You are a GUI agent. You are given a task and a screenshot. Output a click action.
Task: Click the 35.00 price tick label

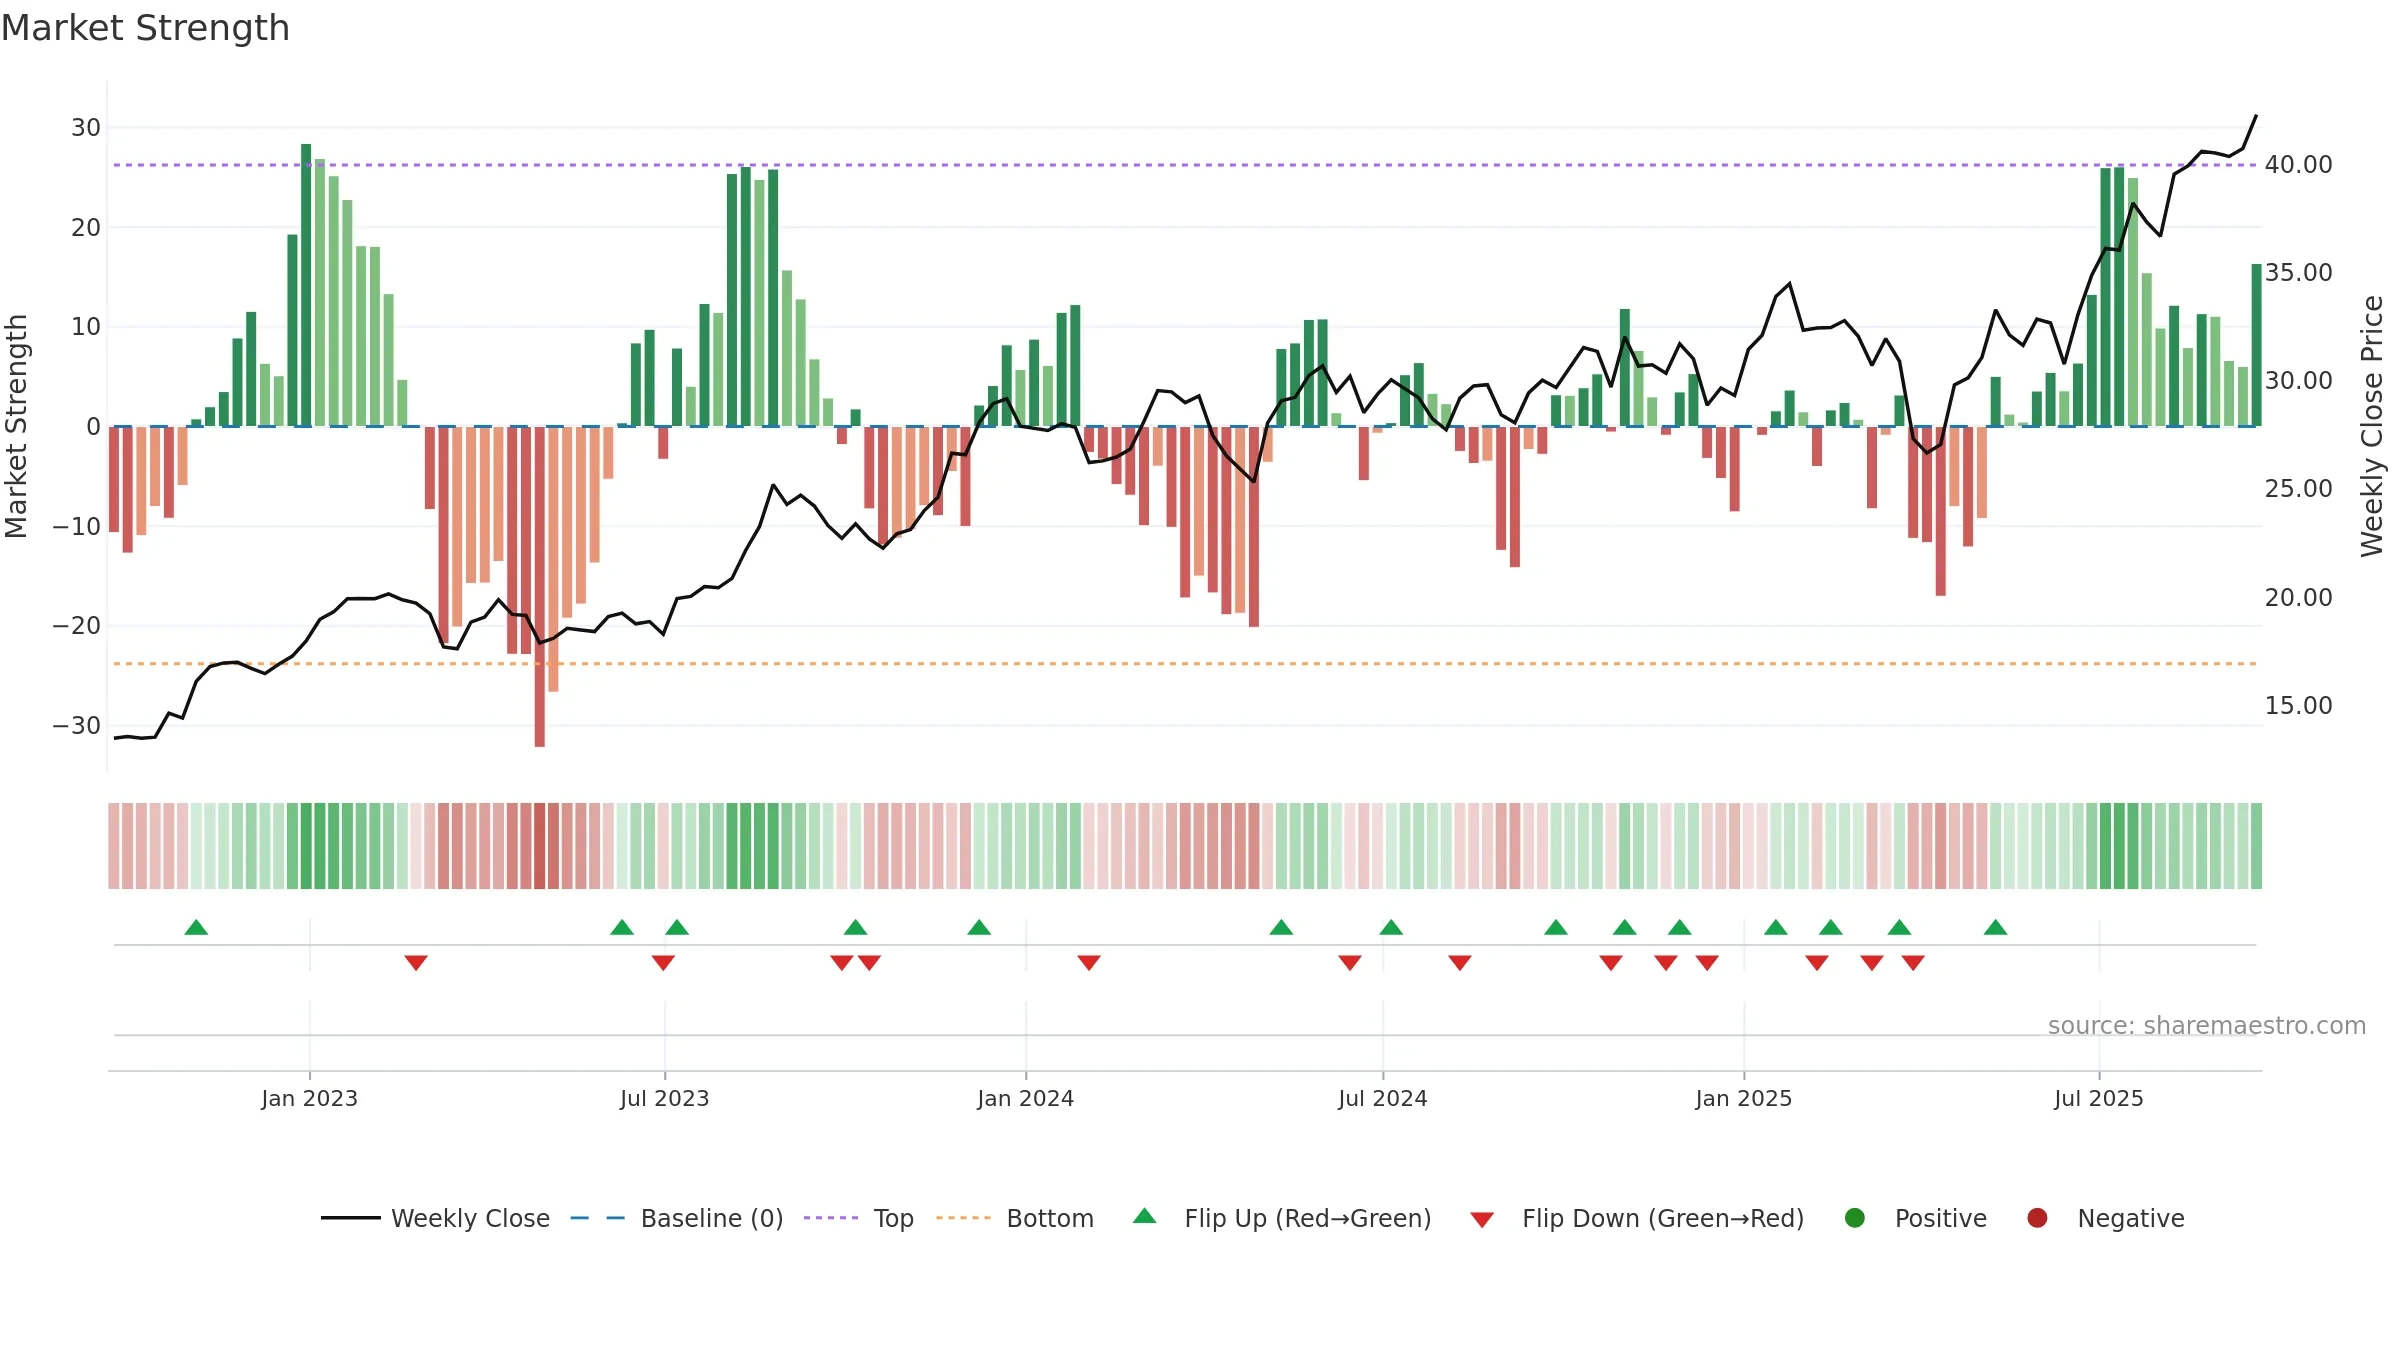[2298, 272]
